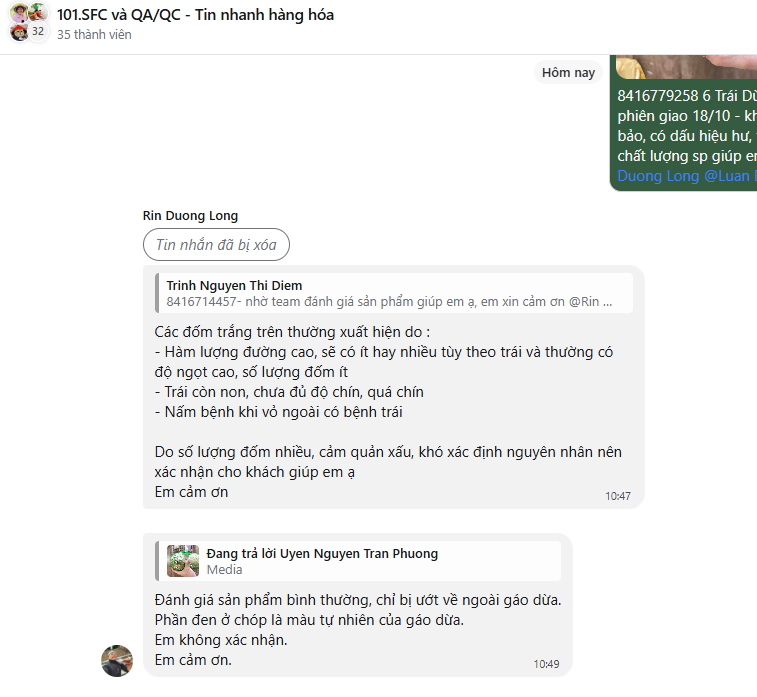
Task: Click the 32 members count badge
Action: click(38, 31)
